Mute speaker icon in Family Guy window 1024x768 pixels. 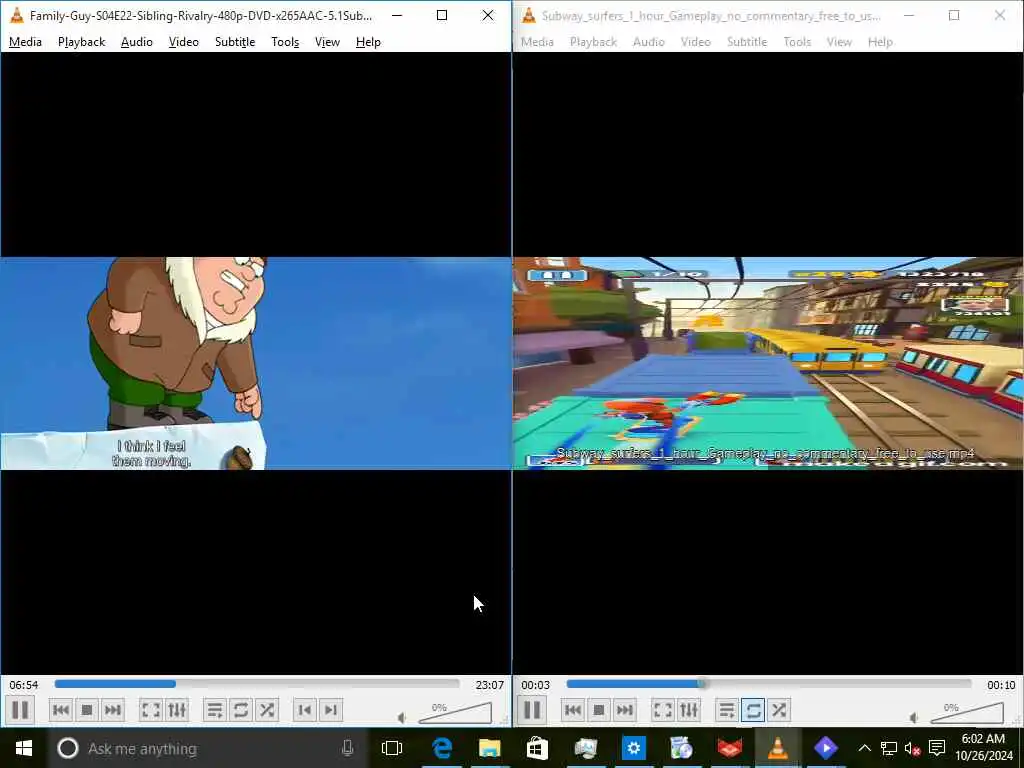402,718
